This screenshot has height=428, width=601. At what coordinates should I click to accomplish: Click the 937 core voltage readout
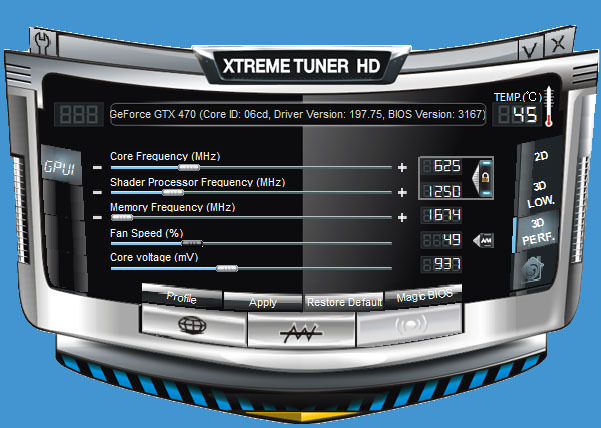(442, 264)
